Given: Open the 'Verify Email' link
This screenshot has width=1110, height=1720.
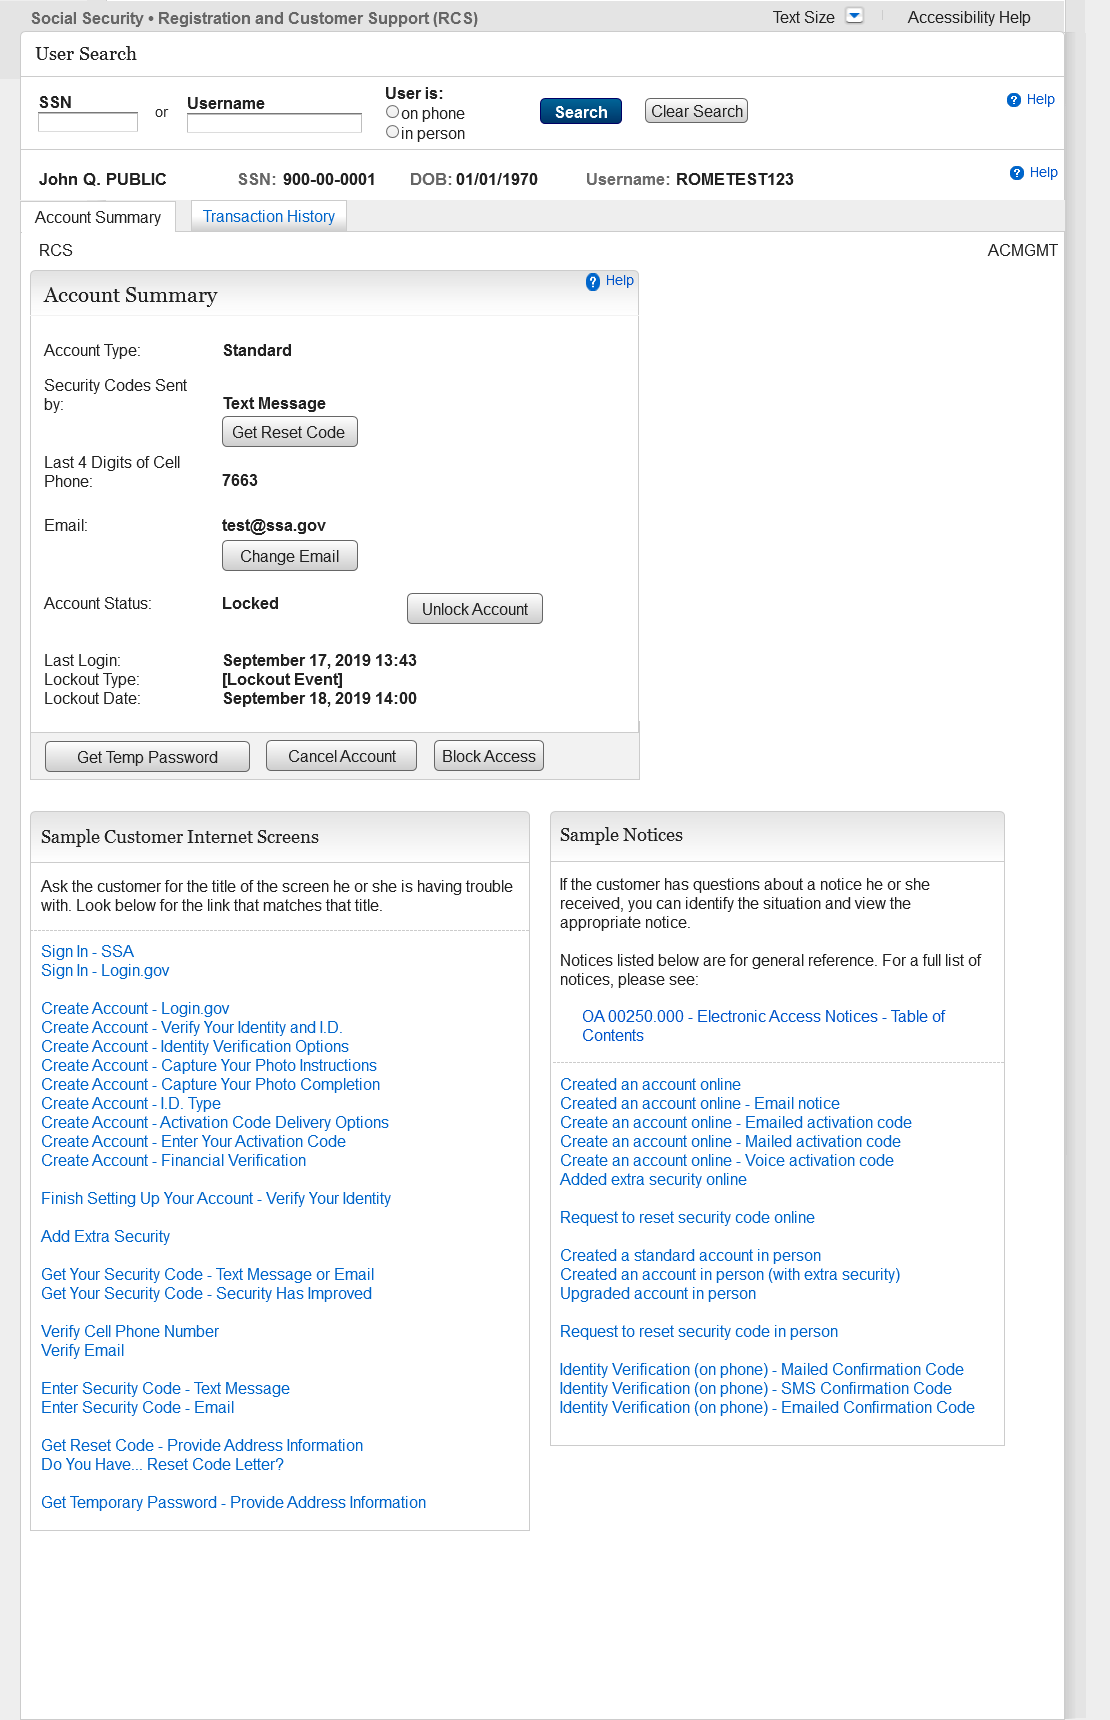Looking at the screenshot, I should click(x=83, y=1350).
